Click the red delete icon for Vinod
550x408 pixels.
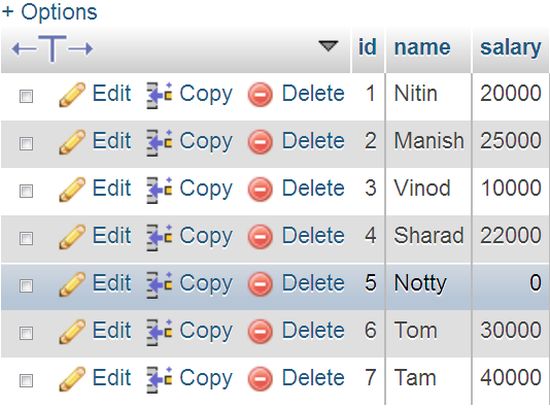[x=260, y=189]
